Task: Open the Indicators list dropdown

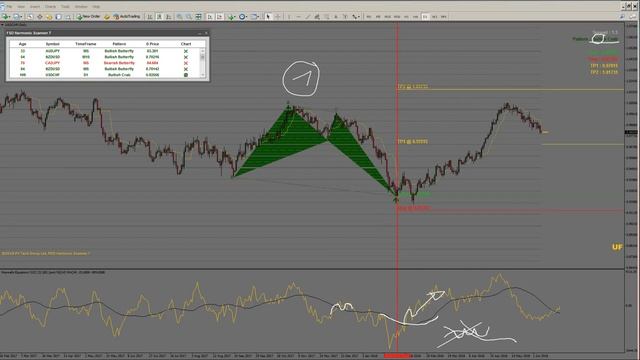Action: 231,17
